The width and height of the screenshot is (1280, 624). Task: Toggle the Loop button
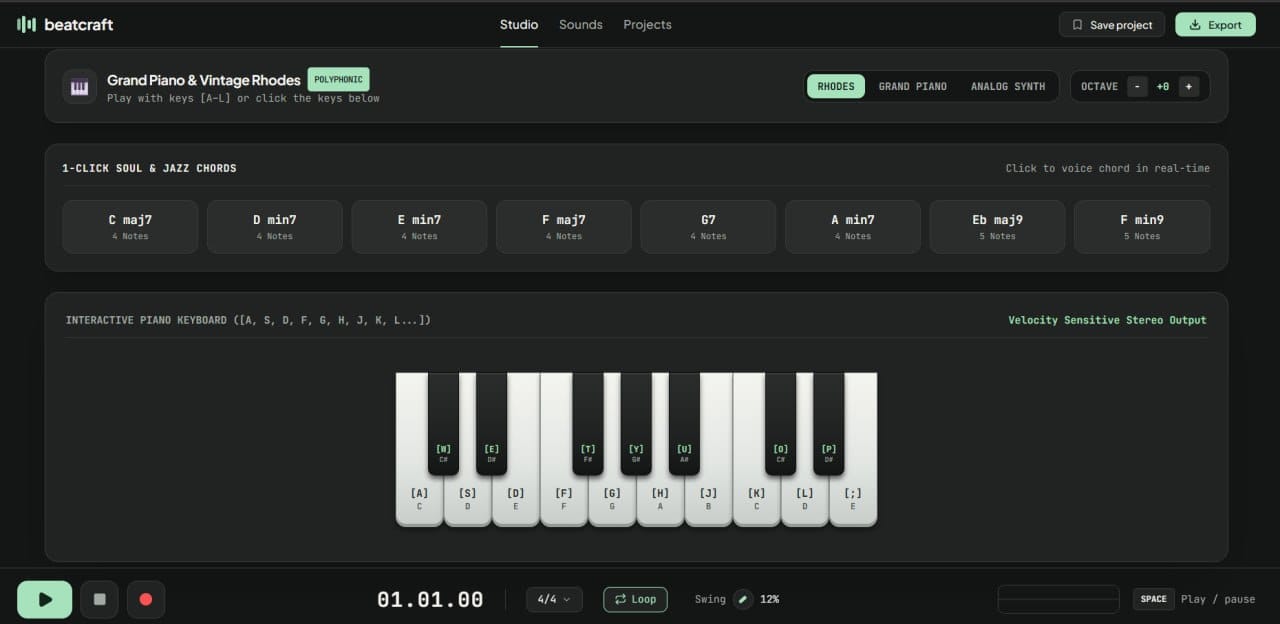(635, 599)
